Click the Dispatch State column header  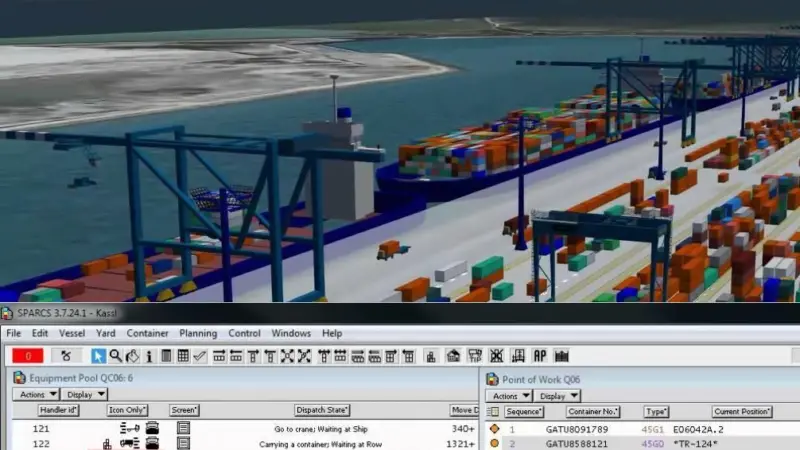click(322, 410)
